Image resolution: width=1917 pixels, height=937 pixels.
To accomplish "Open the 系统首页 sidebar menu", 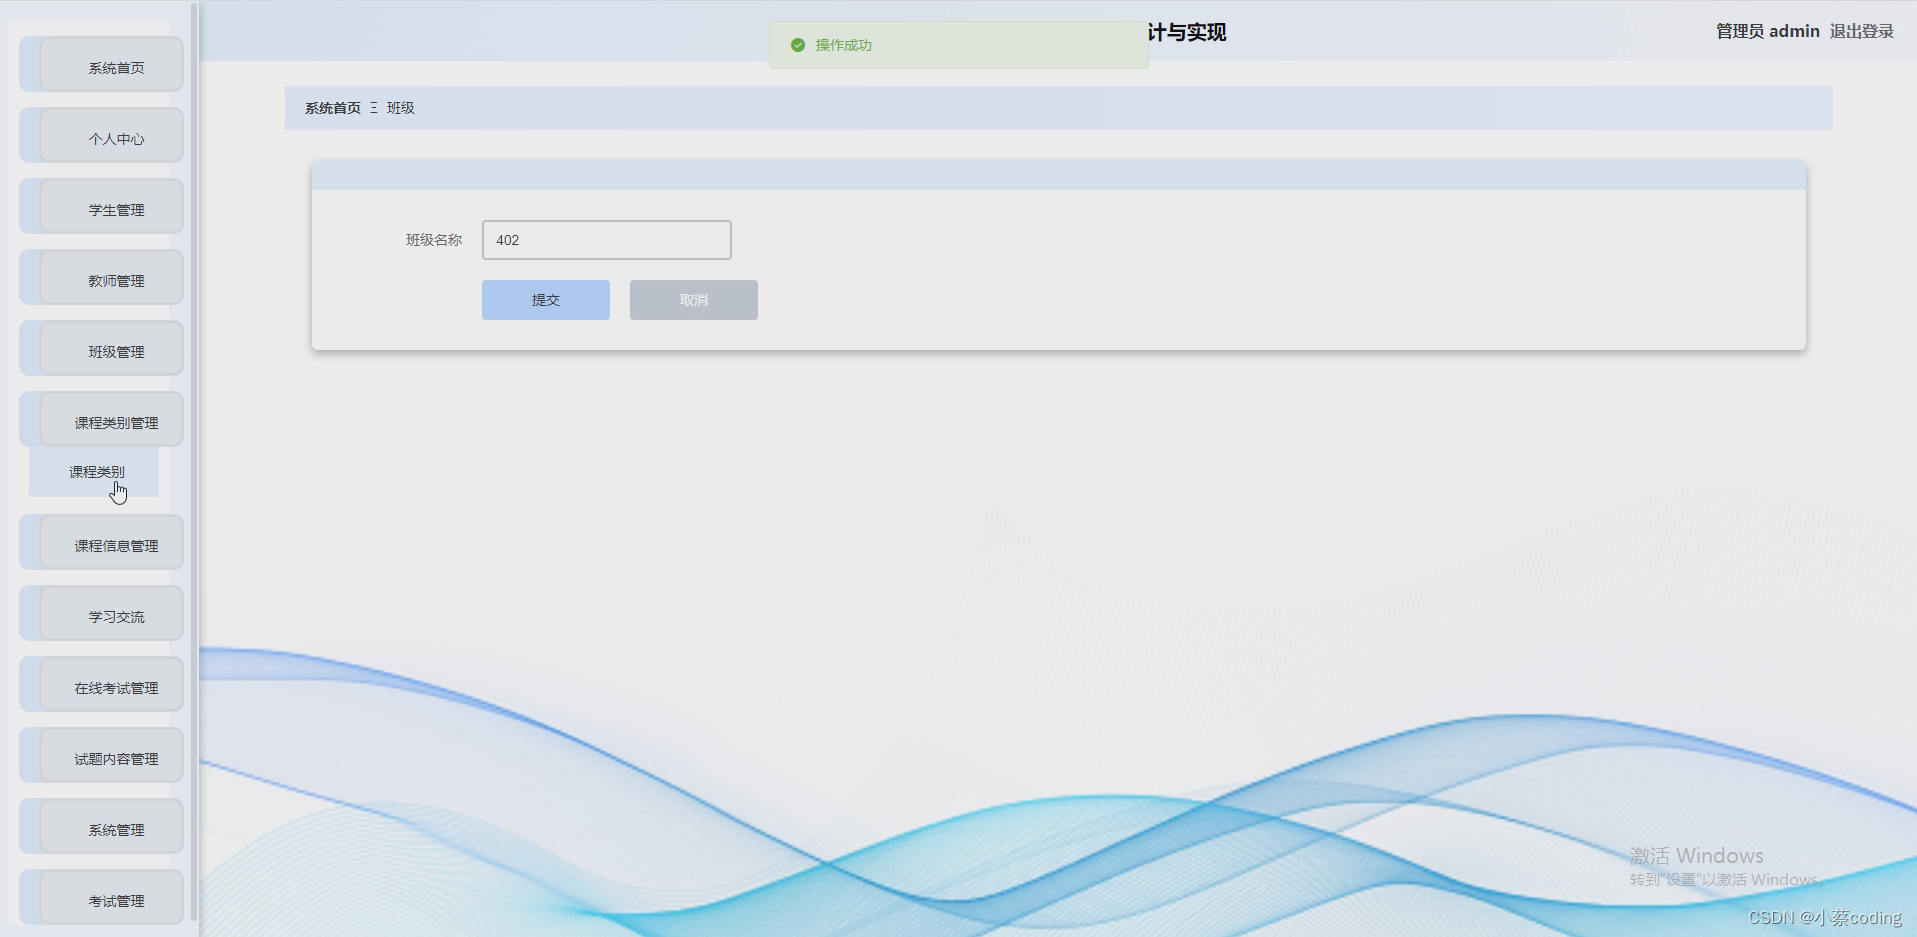I will tap(102, 65).
